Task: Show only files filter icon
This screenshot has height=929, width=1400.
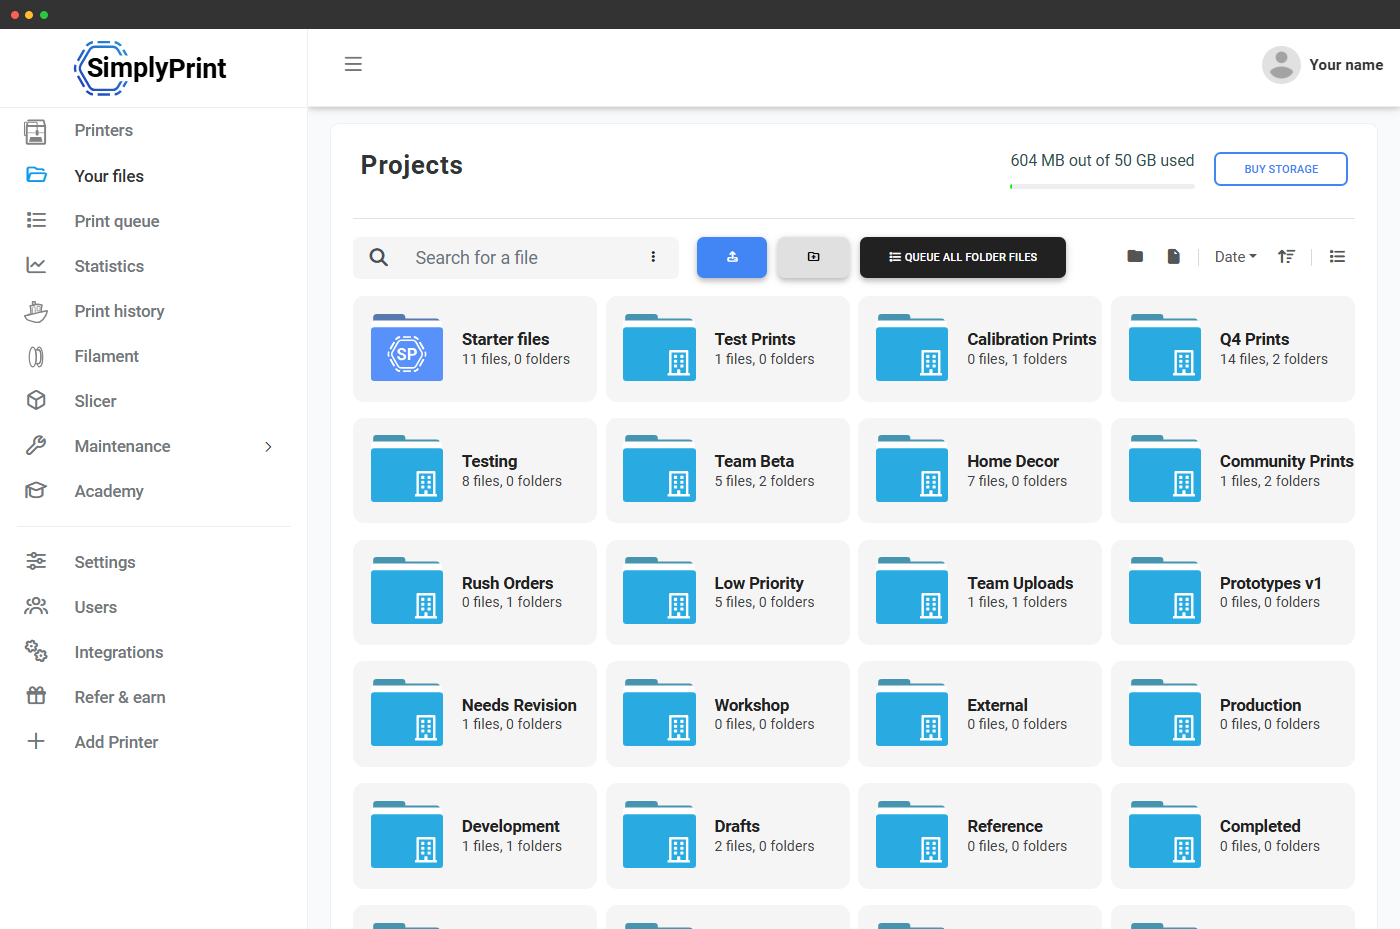Action: pos(1174,256)
